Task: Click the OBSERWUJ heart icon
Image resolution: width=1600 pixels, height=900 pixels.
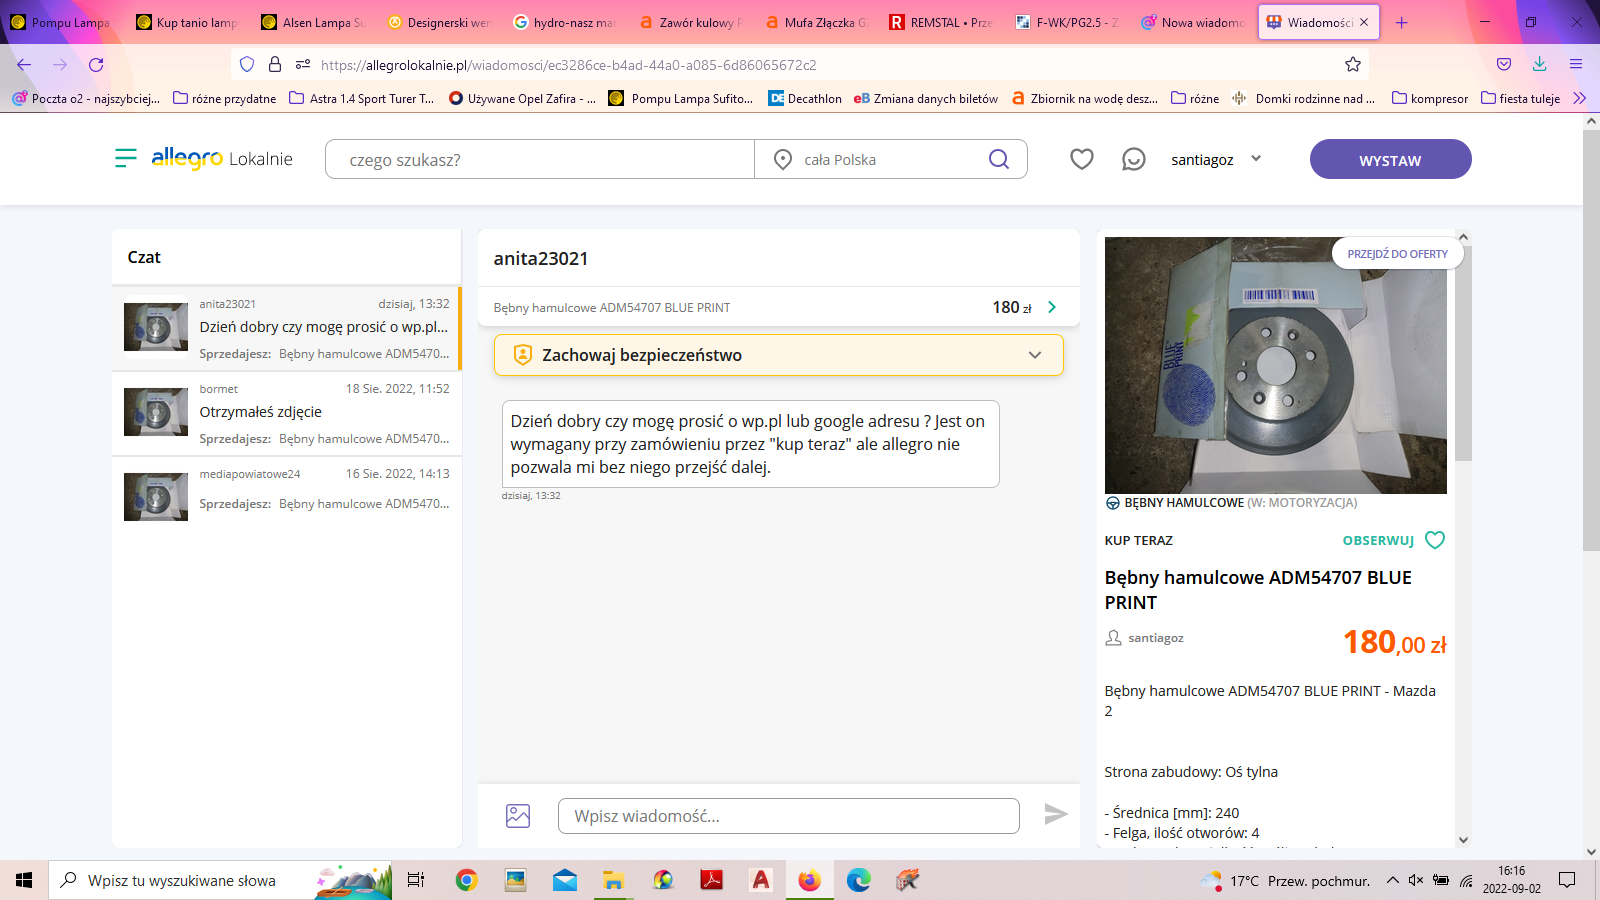Action: coord(1434,540)
